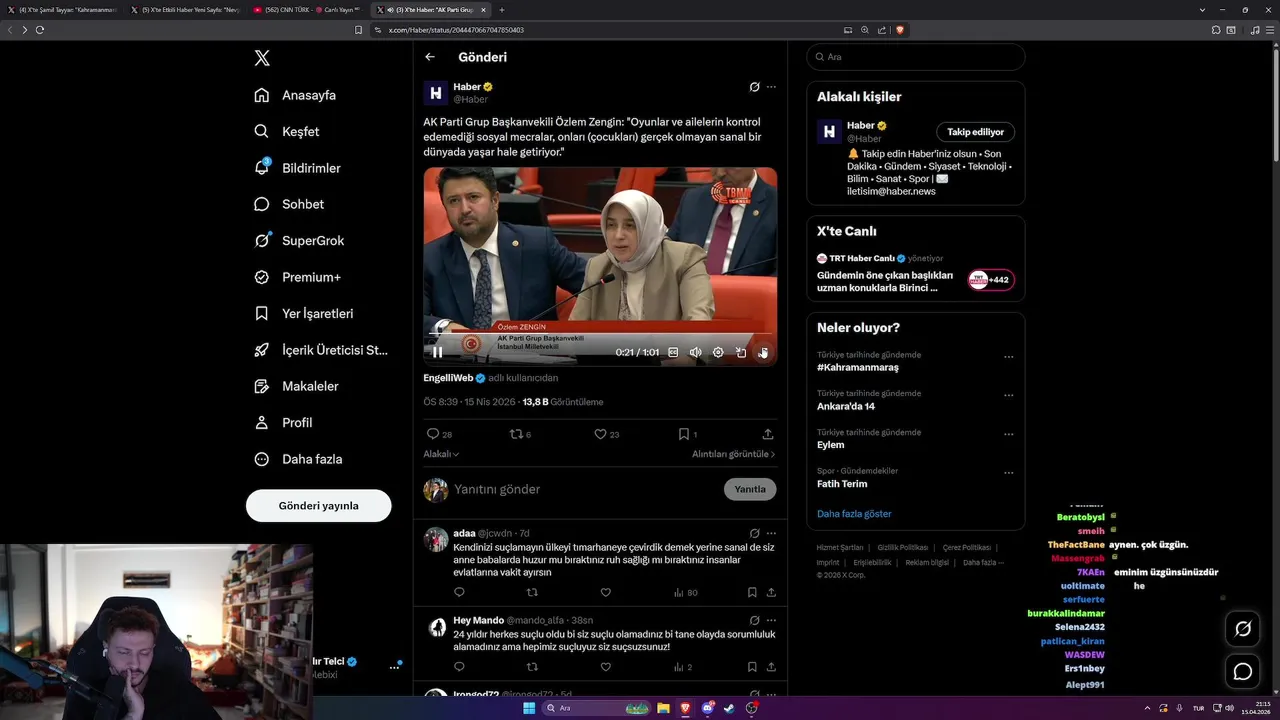The image size is (1280, 720).
Task: Reload the page
Action: (x=40, y=30)
